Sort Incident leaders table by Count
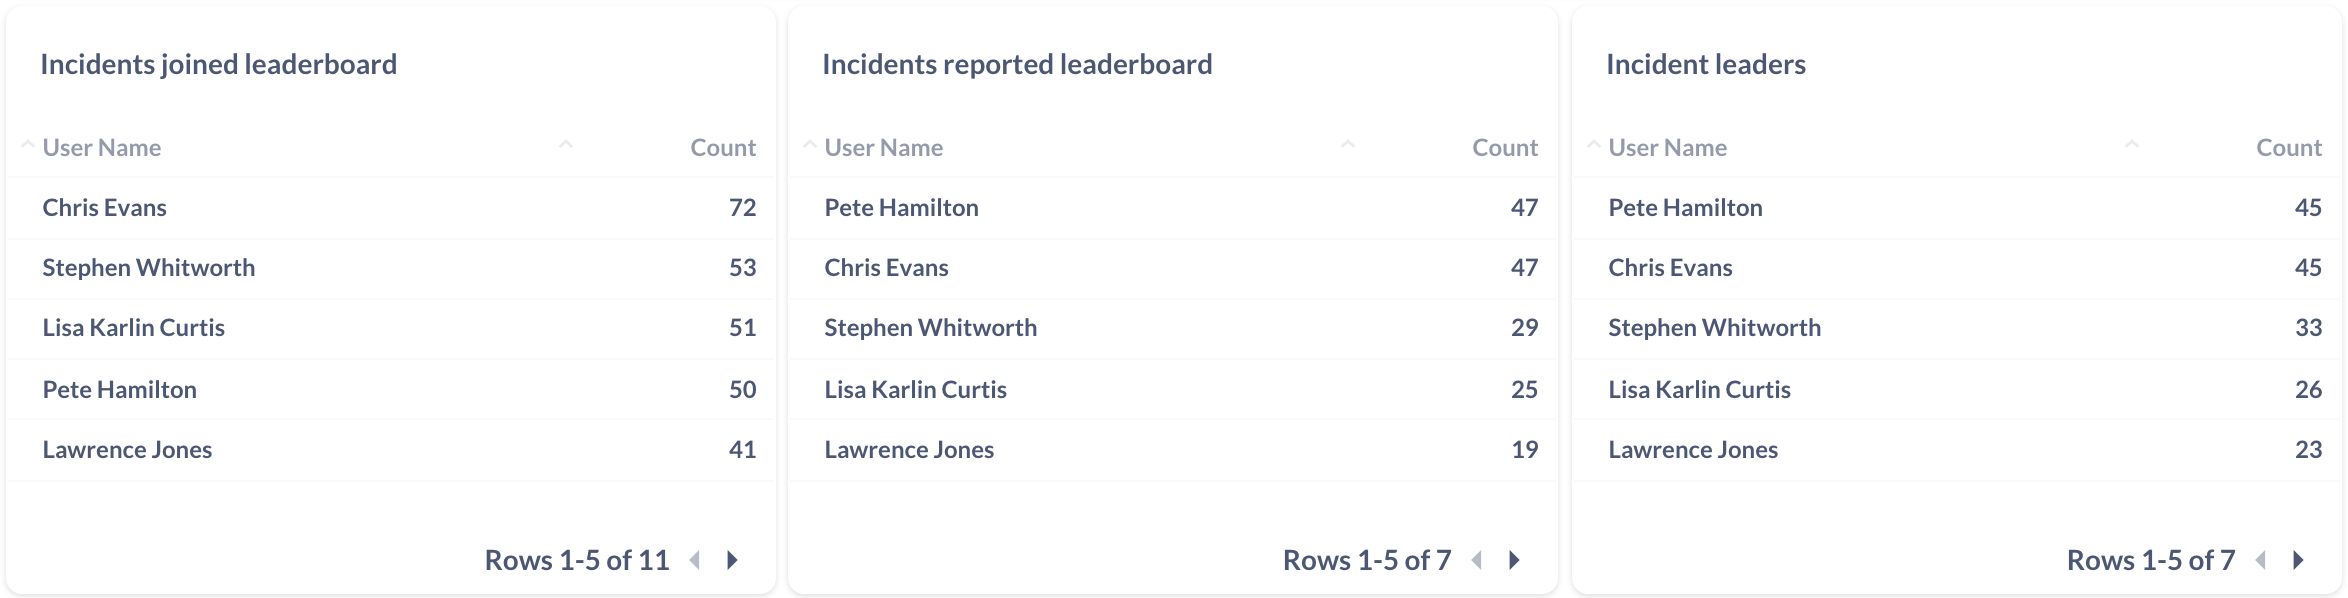The height and width of the screenshot is (598, 2348). [x=2289, y=148]
